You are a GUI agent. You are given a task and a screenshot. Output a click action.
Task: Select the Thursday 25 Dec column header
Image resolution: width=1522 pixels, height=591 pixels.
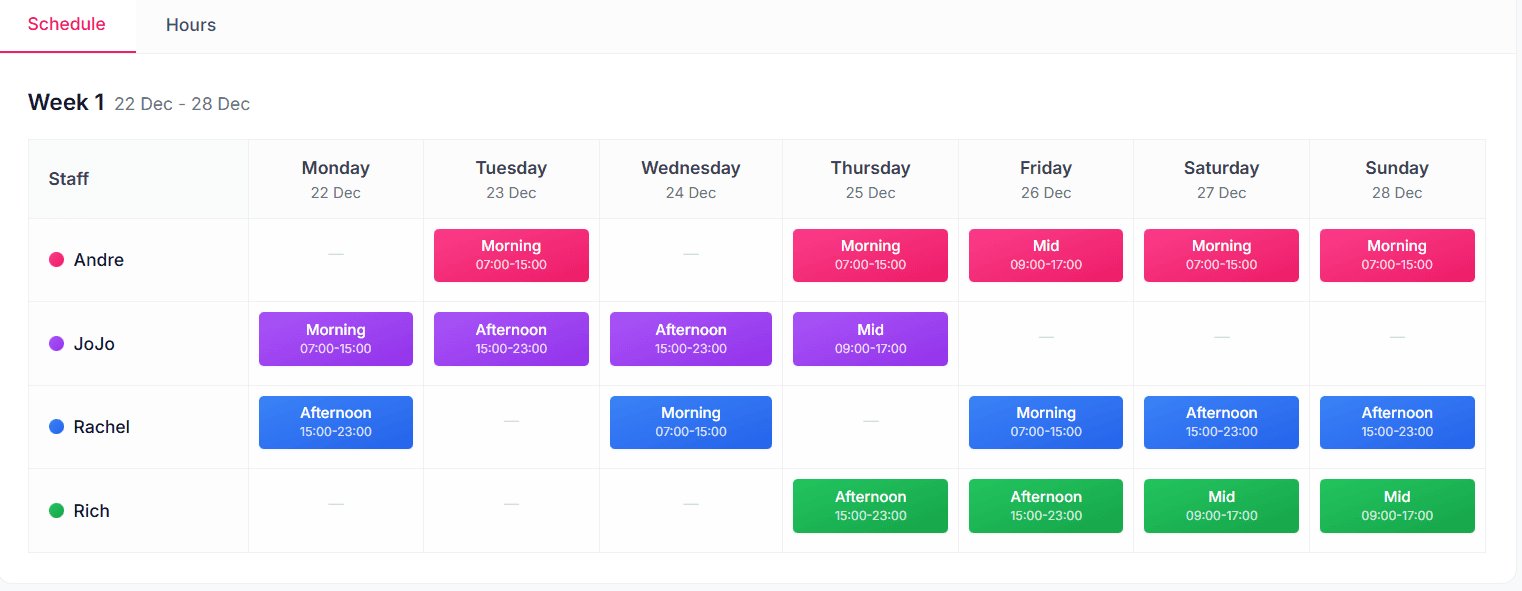pyautogui.click(x=870, y=179)
